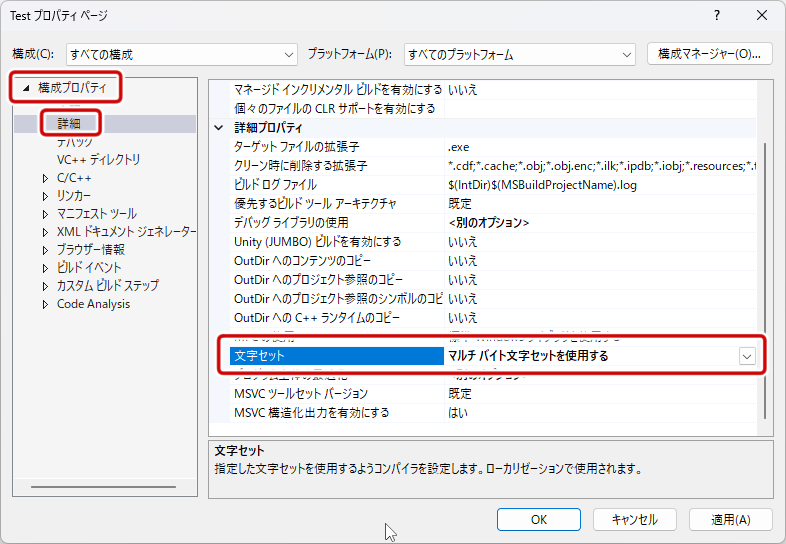Image resolution: width=786 pixels, height=544 pixels.
Task: Select ビルド ログ ファイル property
Action: click(x=337, y=185)
